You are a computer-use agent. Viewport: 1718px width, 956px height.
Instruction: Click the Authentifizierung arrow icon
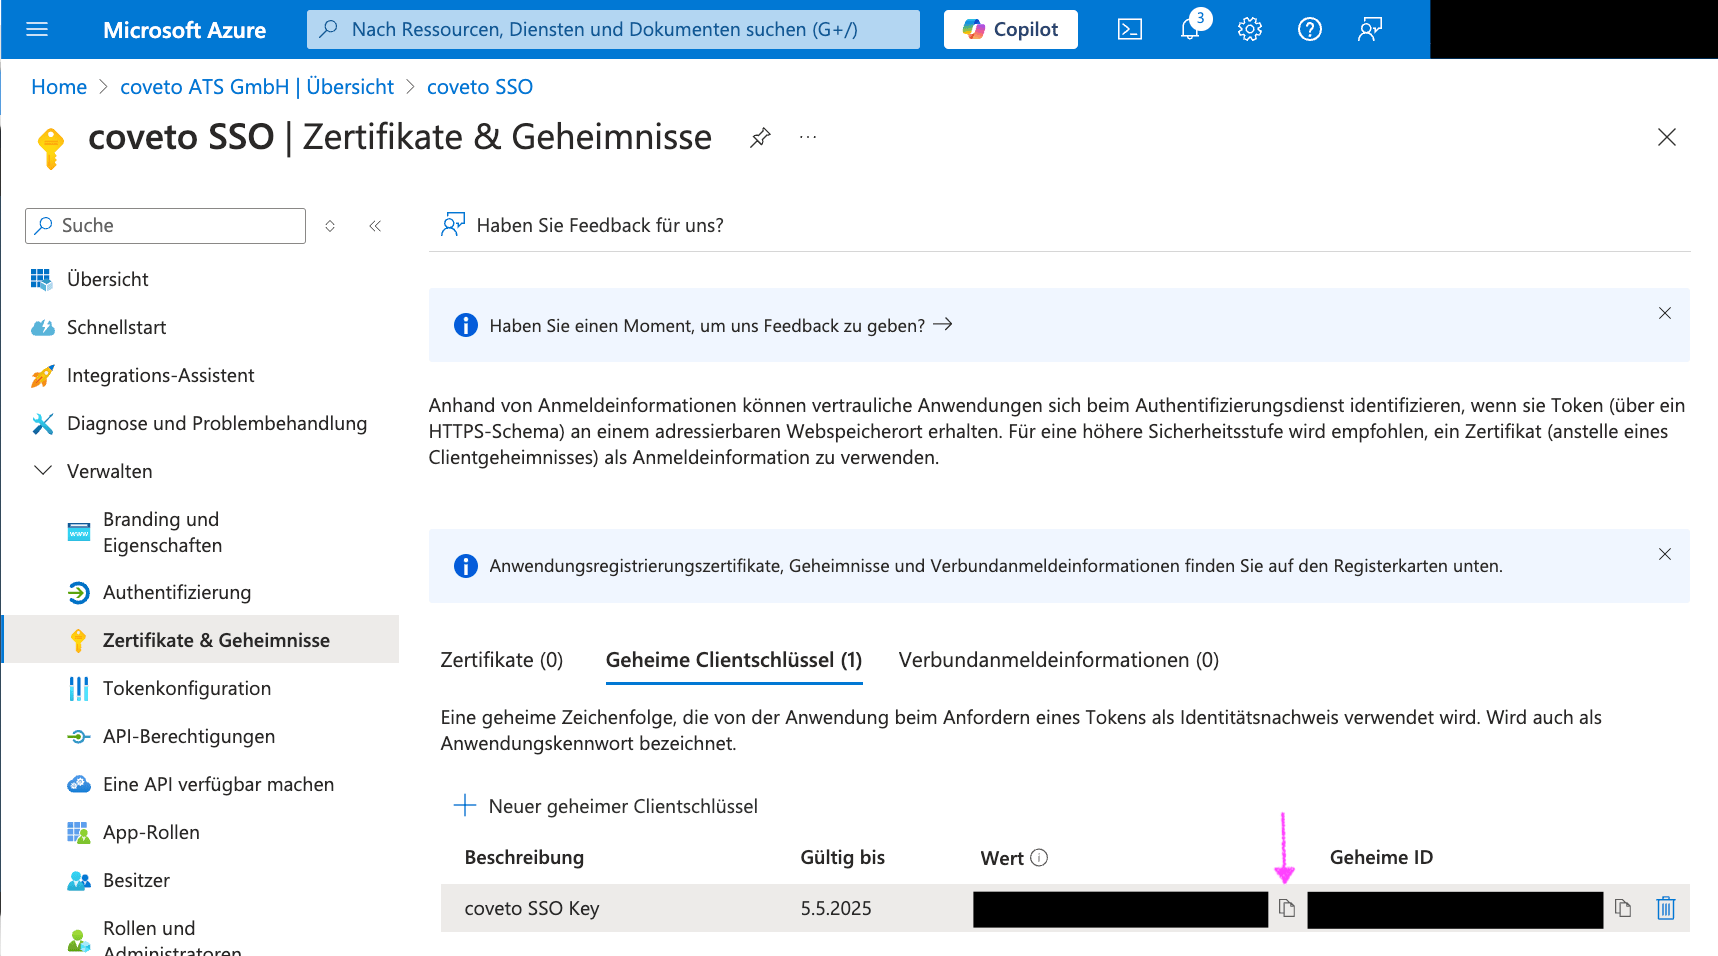pos(78,593)
